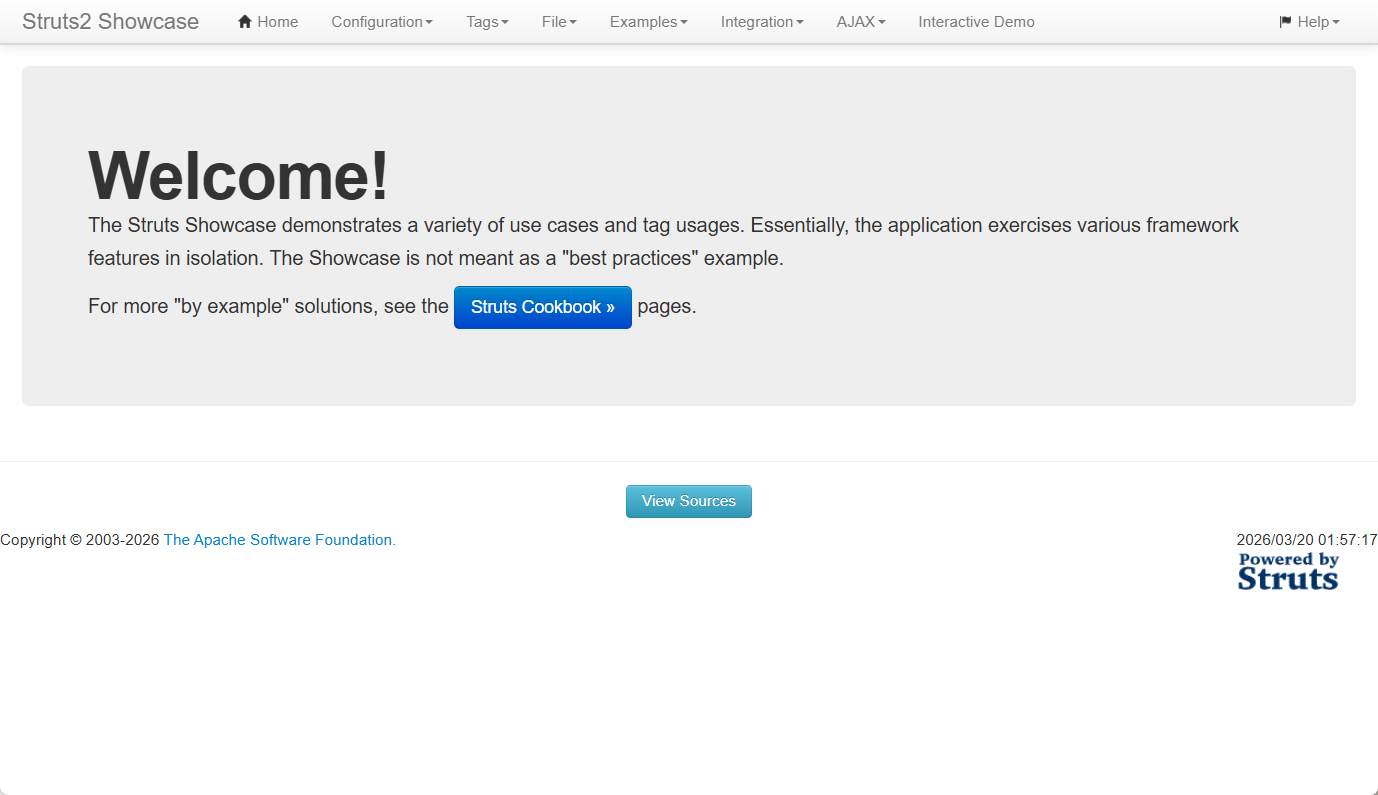Click the Copyright © 2003-2026 text
Image resolution: width=1378 pixels, height=795 pixels.
point(80,540)
